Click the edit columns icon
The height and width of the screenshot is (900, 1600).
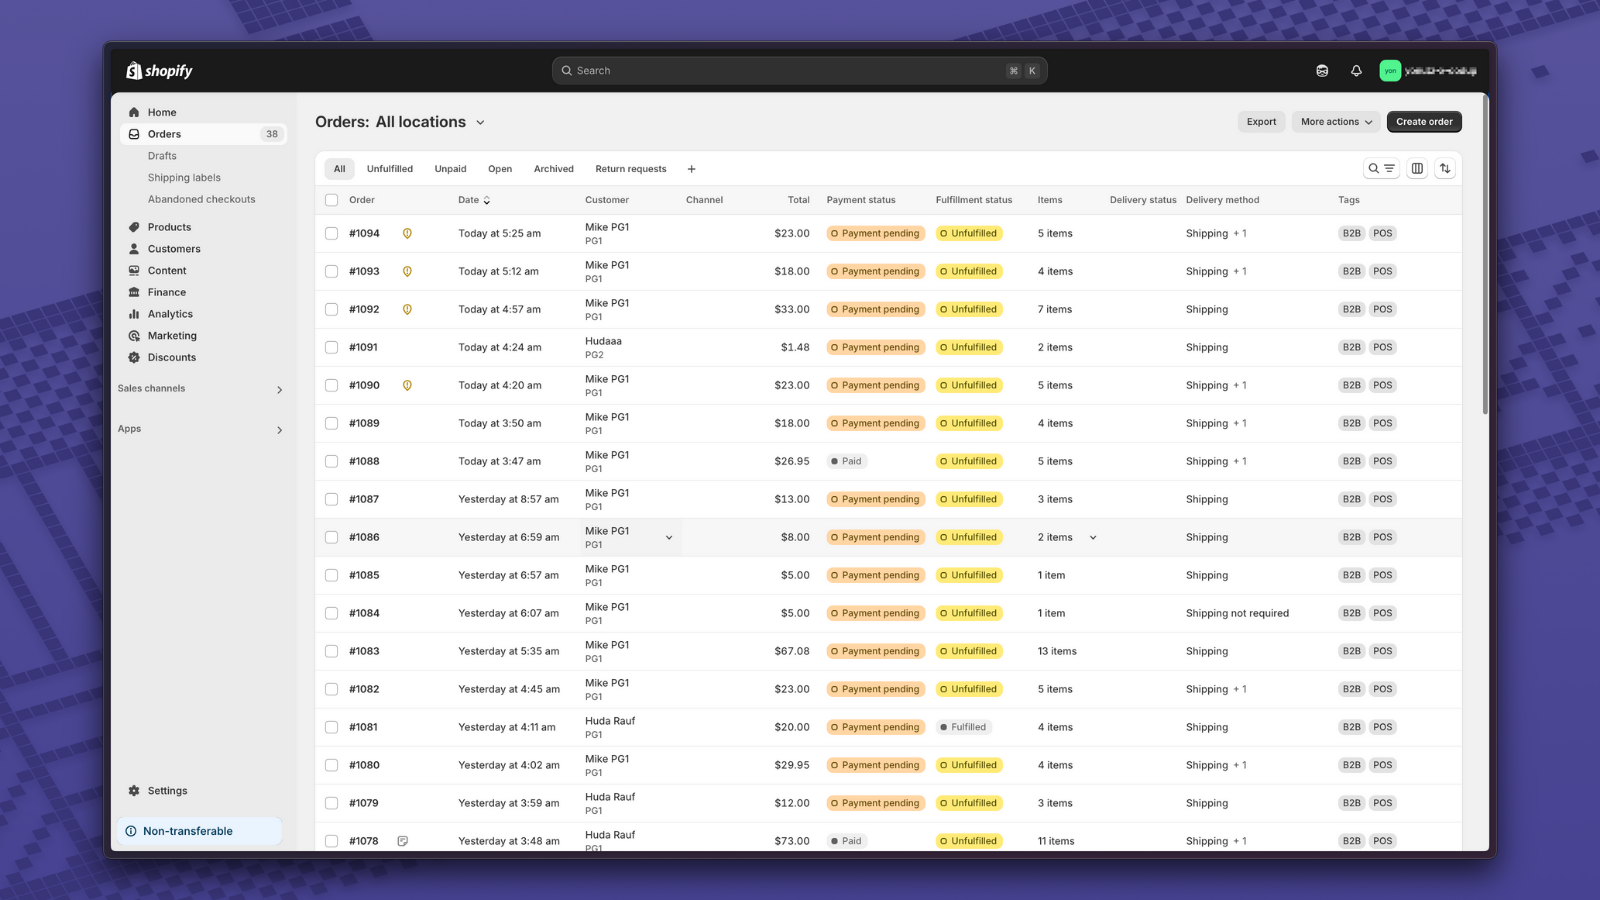pyautogui.click(x=1417, y=169)
